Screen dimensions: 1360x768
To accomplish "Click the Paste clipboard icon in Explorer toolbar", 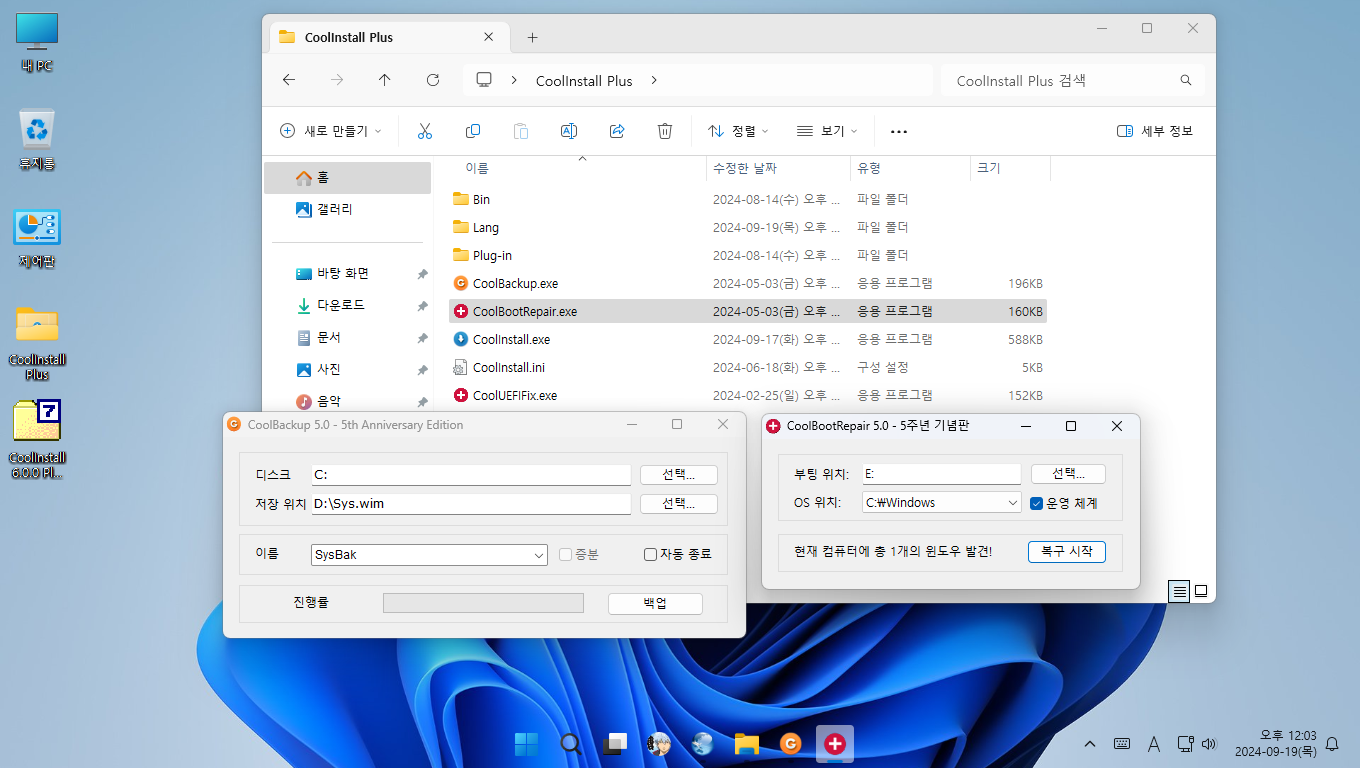I will point(521,131).
